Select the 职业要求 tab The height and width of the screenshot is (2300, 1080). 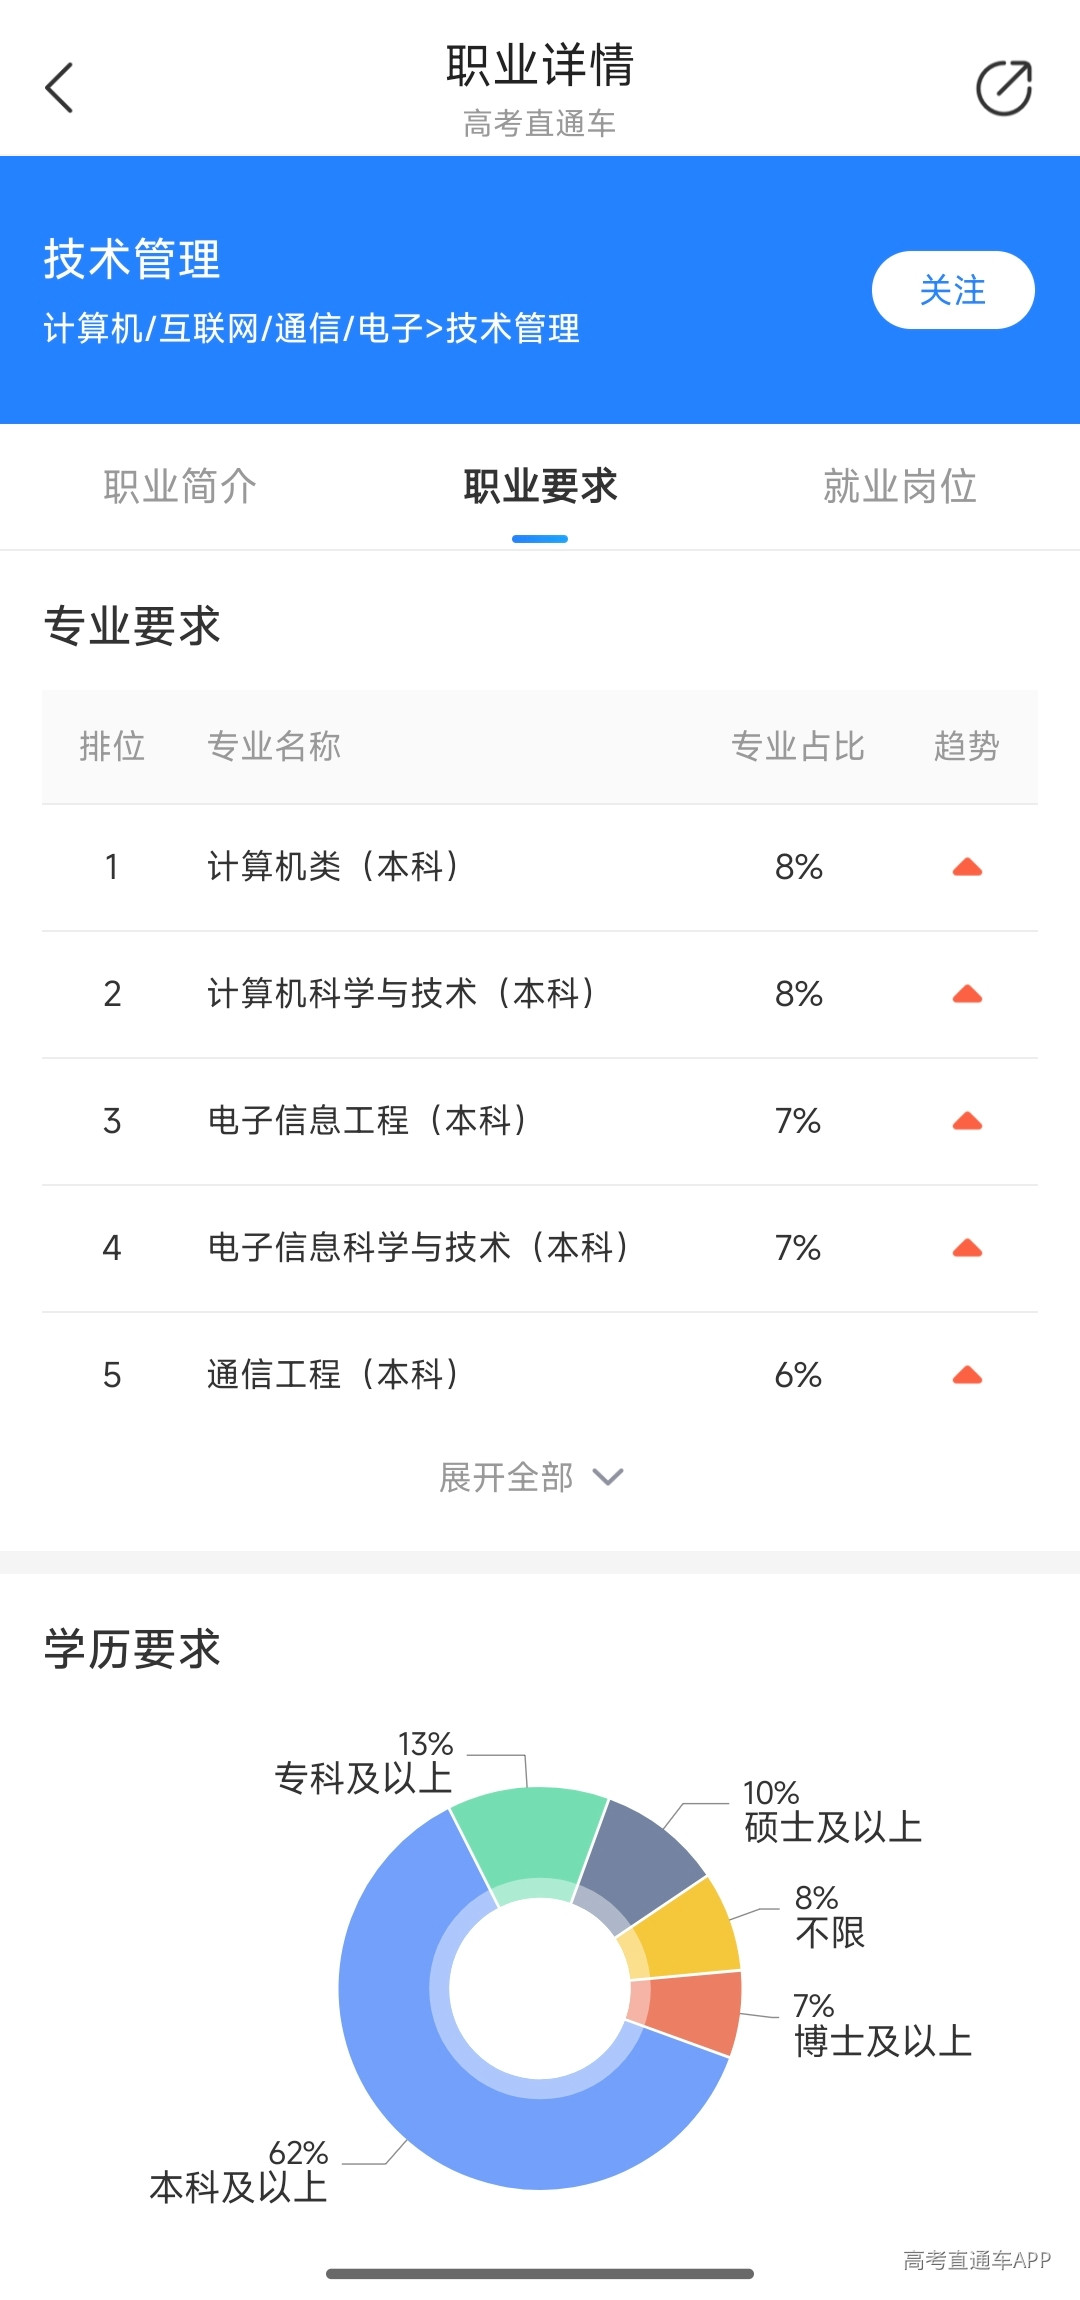(x=540, y=487)
